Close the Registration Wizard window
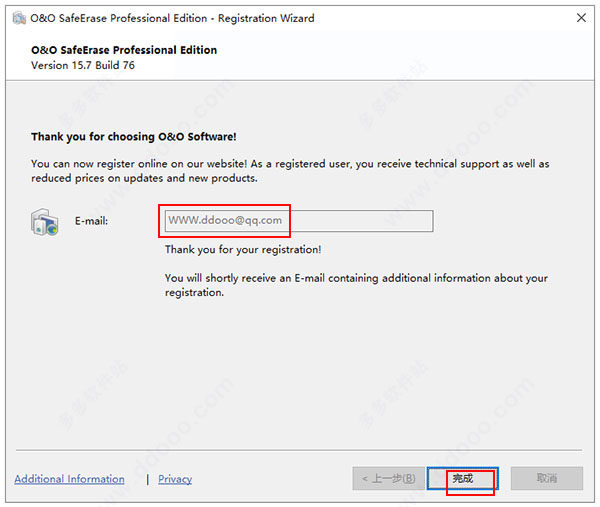 tap(581, 18)
